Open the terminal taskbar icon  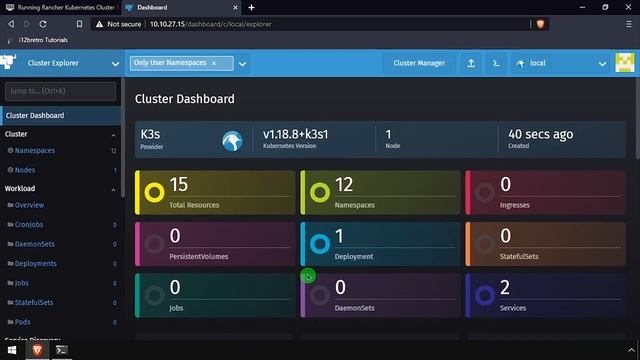coord(62,350)
